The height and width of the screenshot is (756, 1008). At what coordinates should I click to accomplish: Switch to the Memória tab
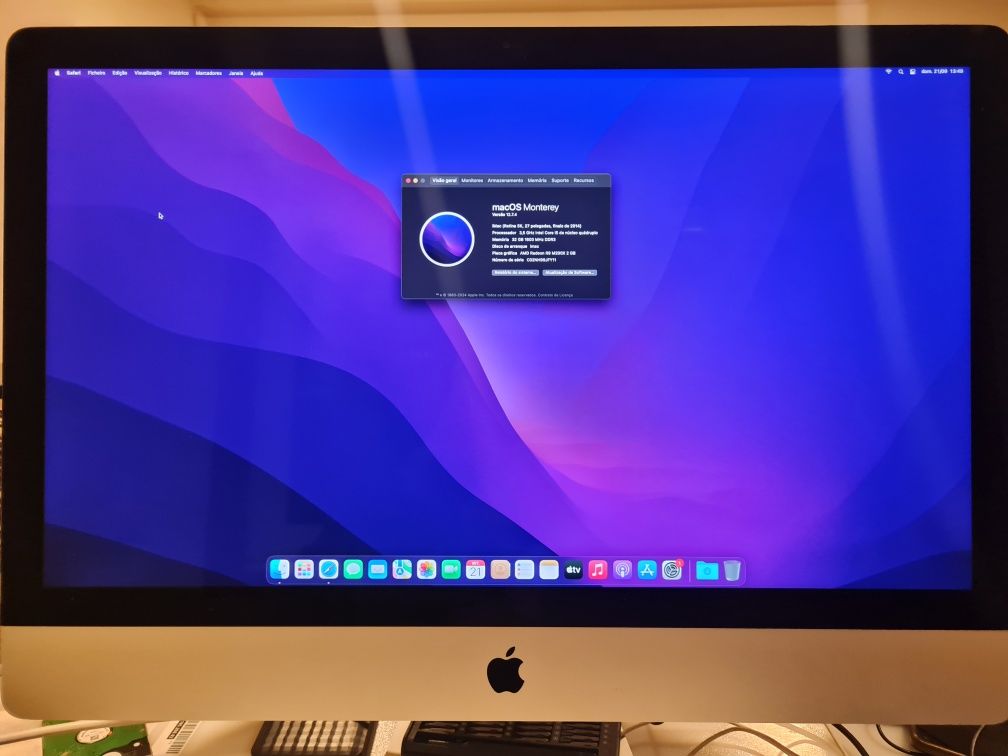[537, 181]
